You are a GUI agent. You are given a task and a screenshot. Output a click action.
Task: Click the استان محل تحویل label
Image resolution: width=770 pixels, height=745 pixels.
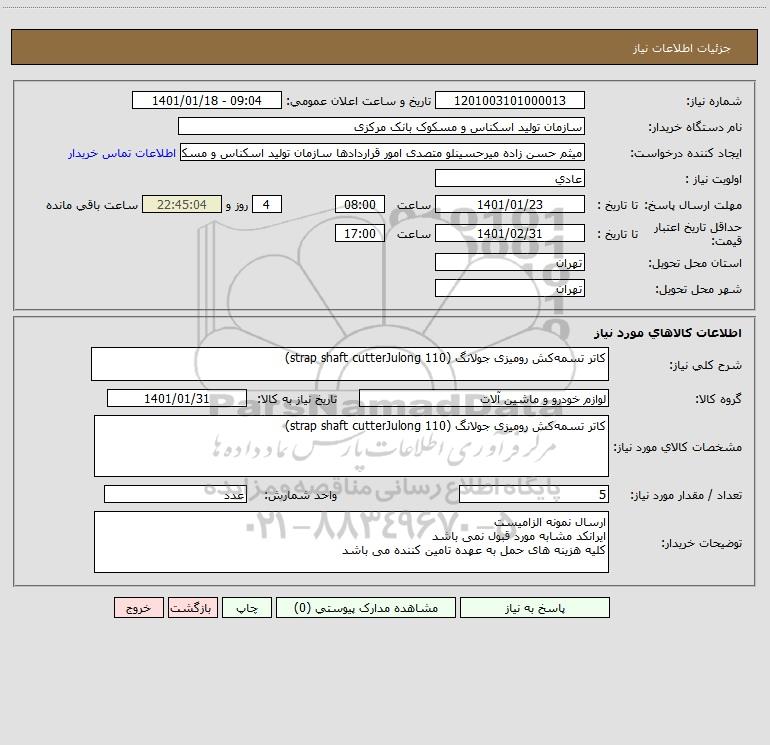coord(695,264)
